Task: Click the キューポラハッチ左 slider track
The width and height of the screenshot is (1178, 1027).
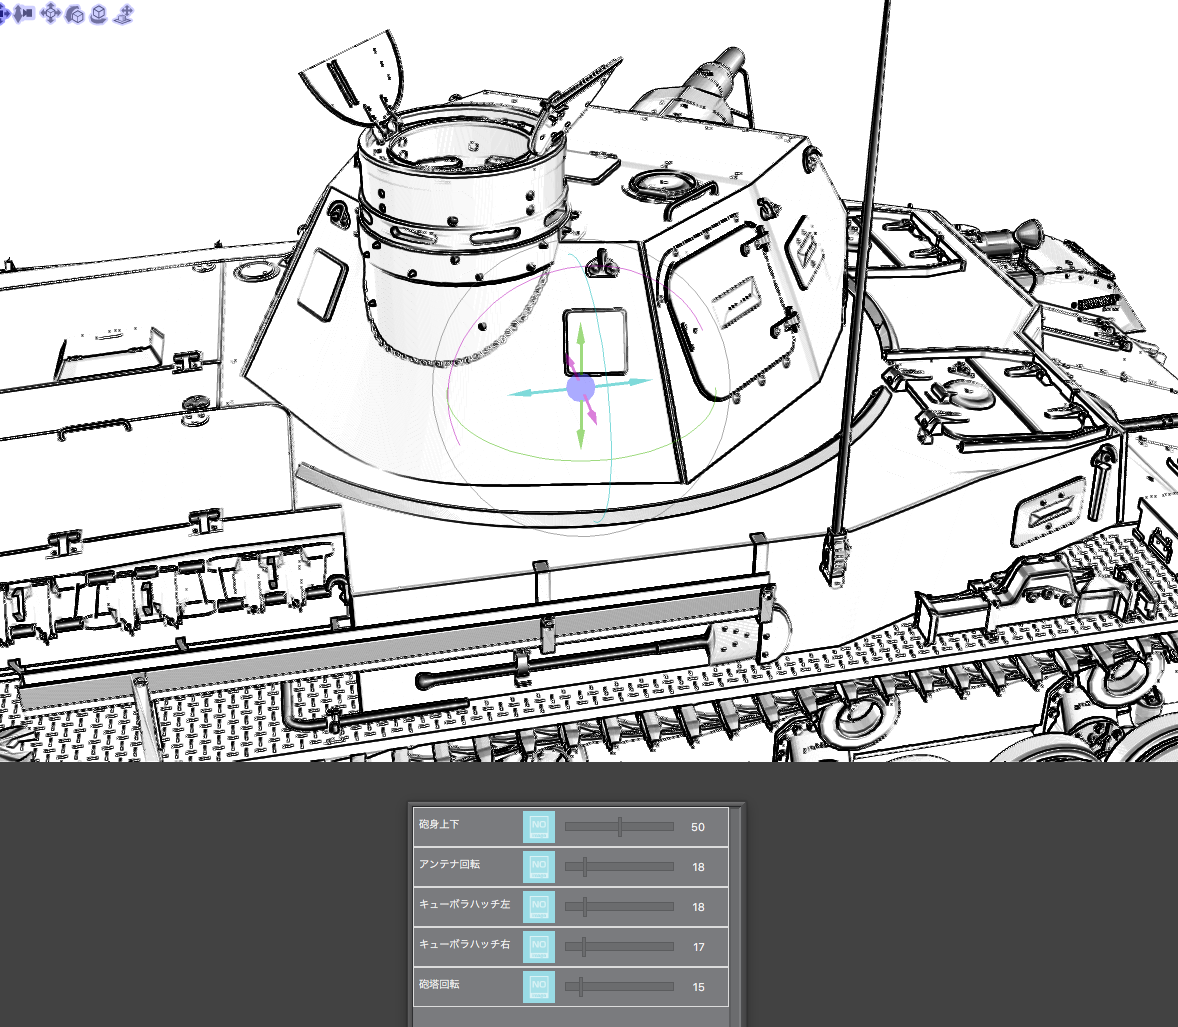Action: click(619, 907)
